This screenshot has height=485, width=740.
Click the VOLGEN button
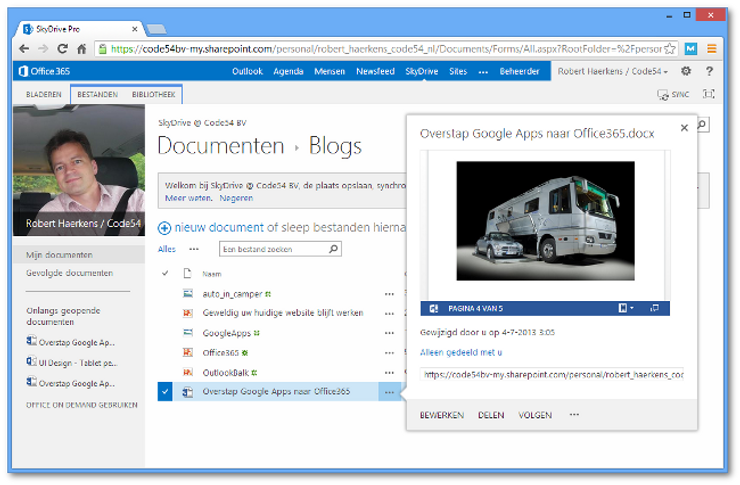point(535,415)
